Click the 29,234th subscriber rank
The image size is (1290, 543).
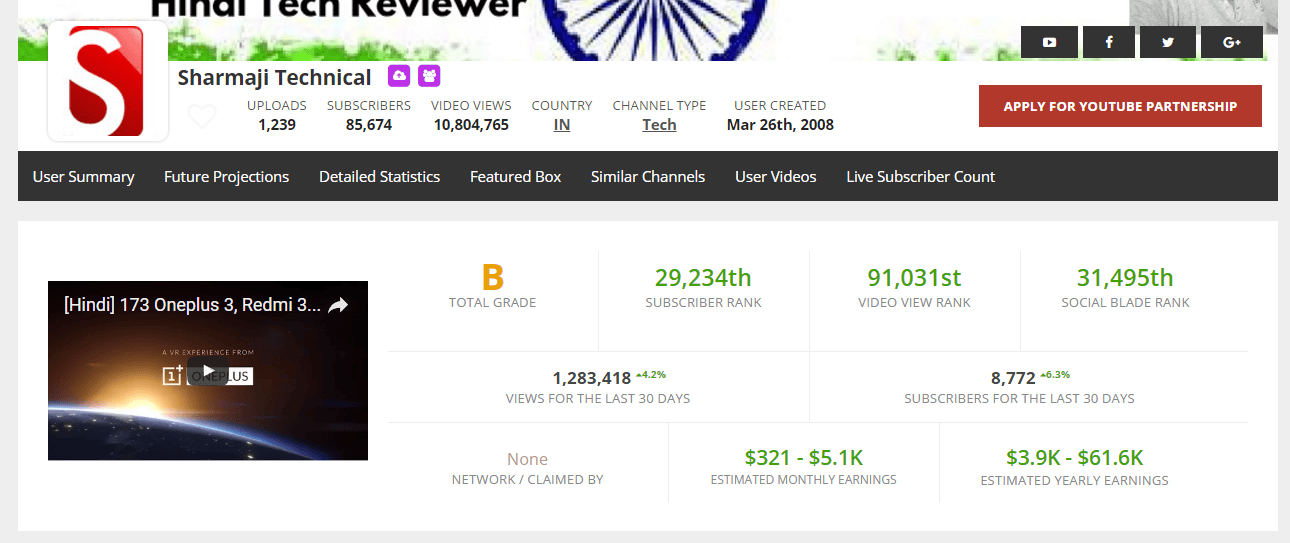pos(703,277)
